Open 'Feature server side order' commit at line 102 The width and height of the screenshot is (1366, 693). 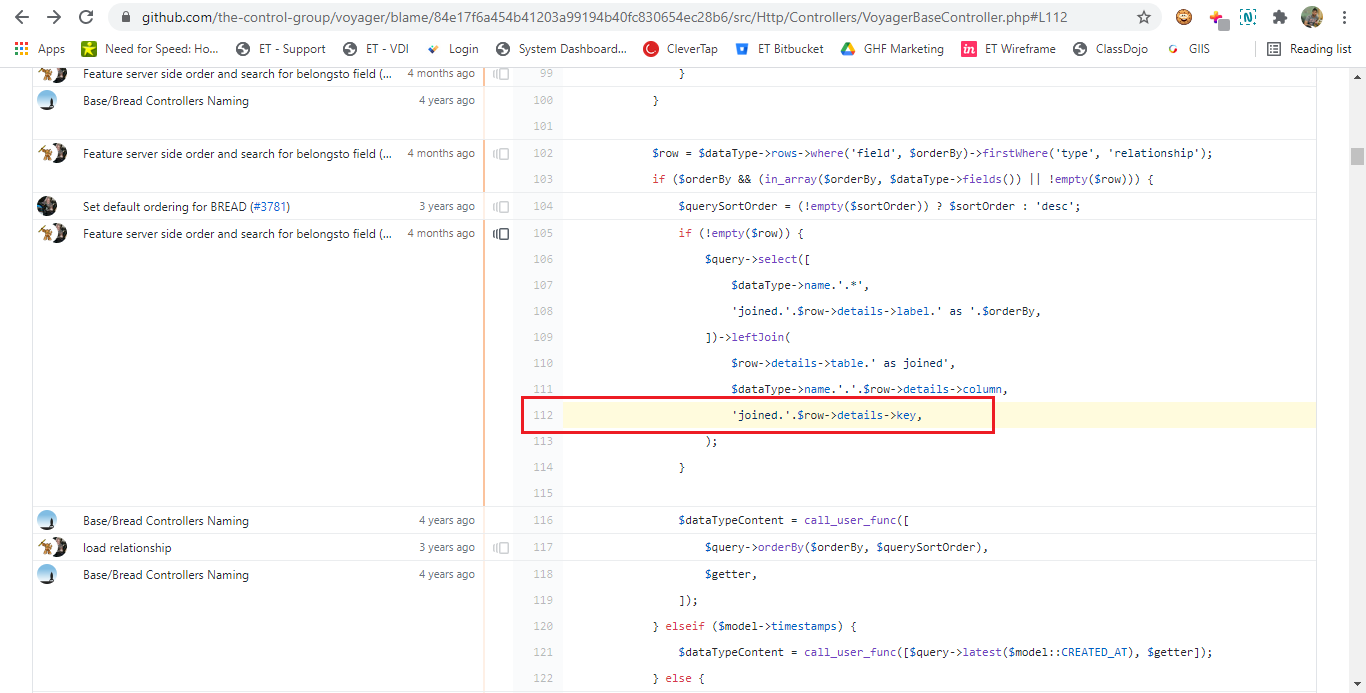click(x=237, y=154)
